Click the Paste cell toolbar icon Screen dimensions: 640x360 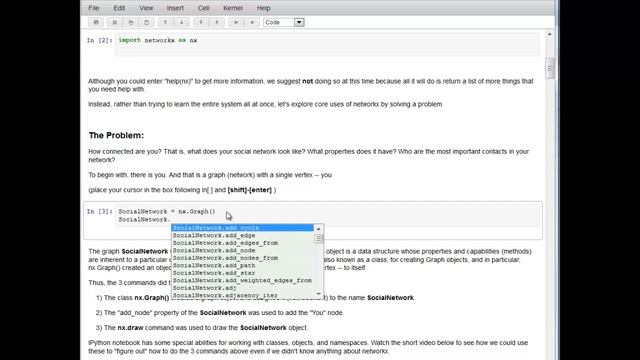147,22
